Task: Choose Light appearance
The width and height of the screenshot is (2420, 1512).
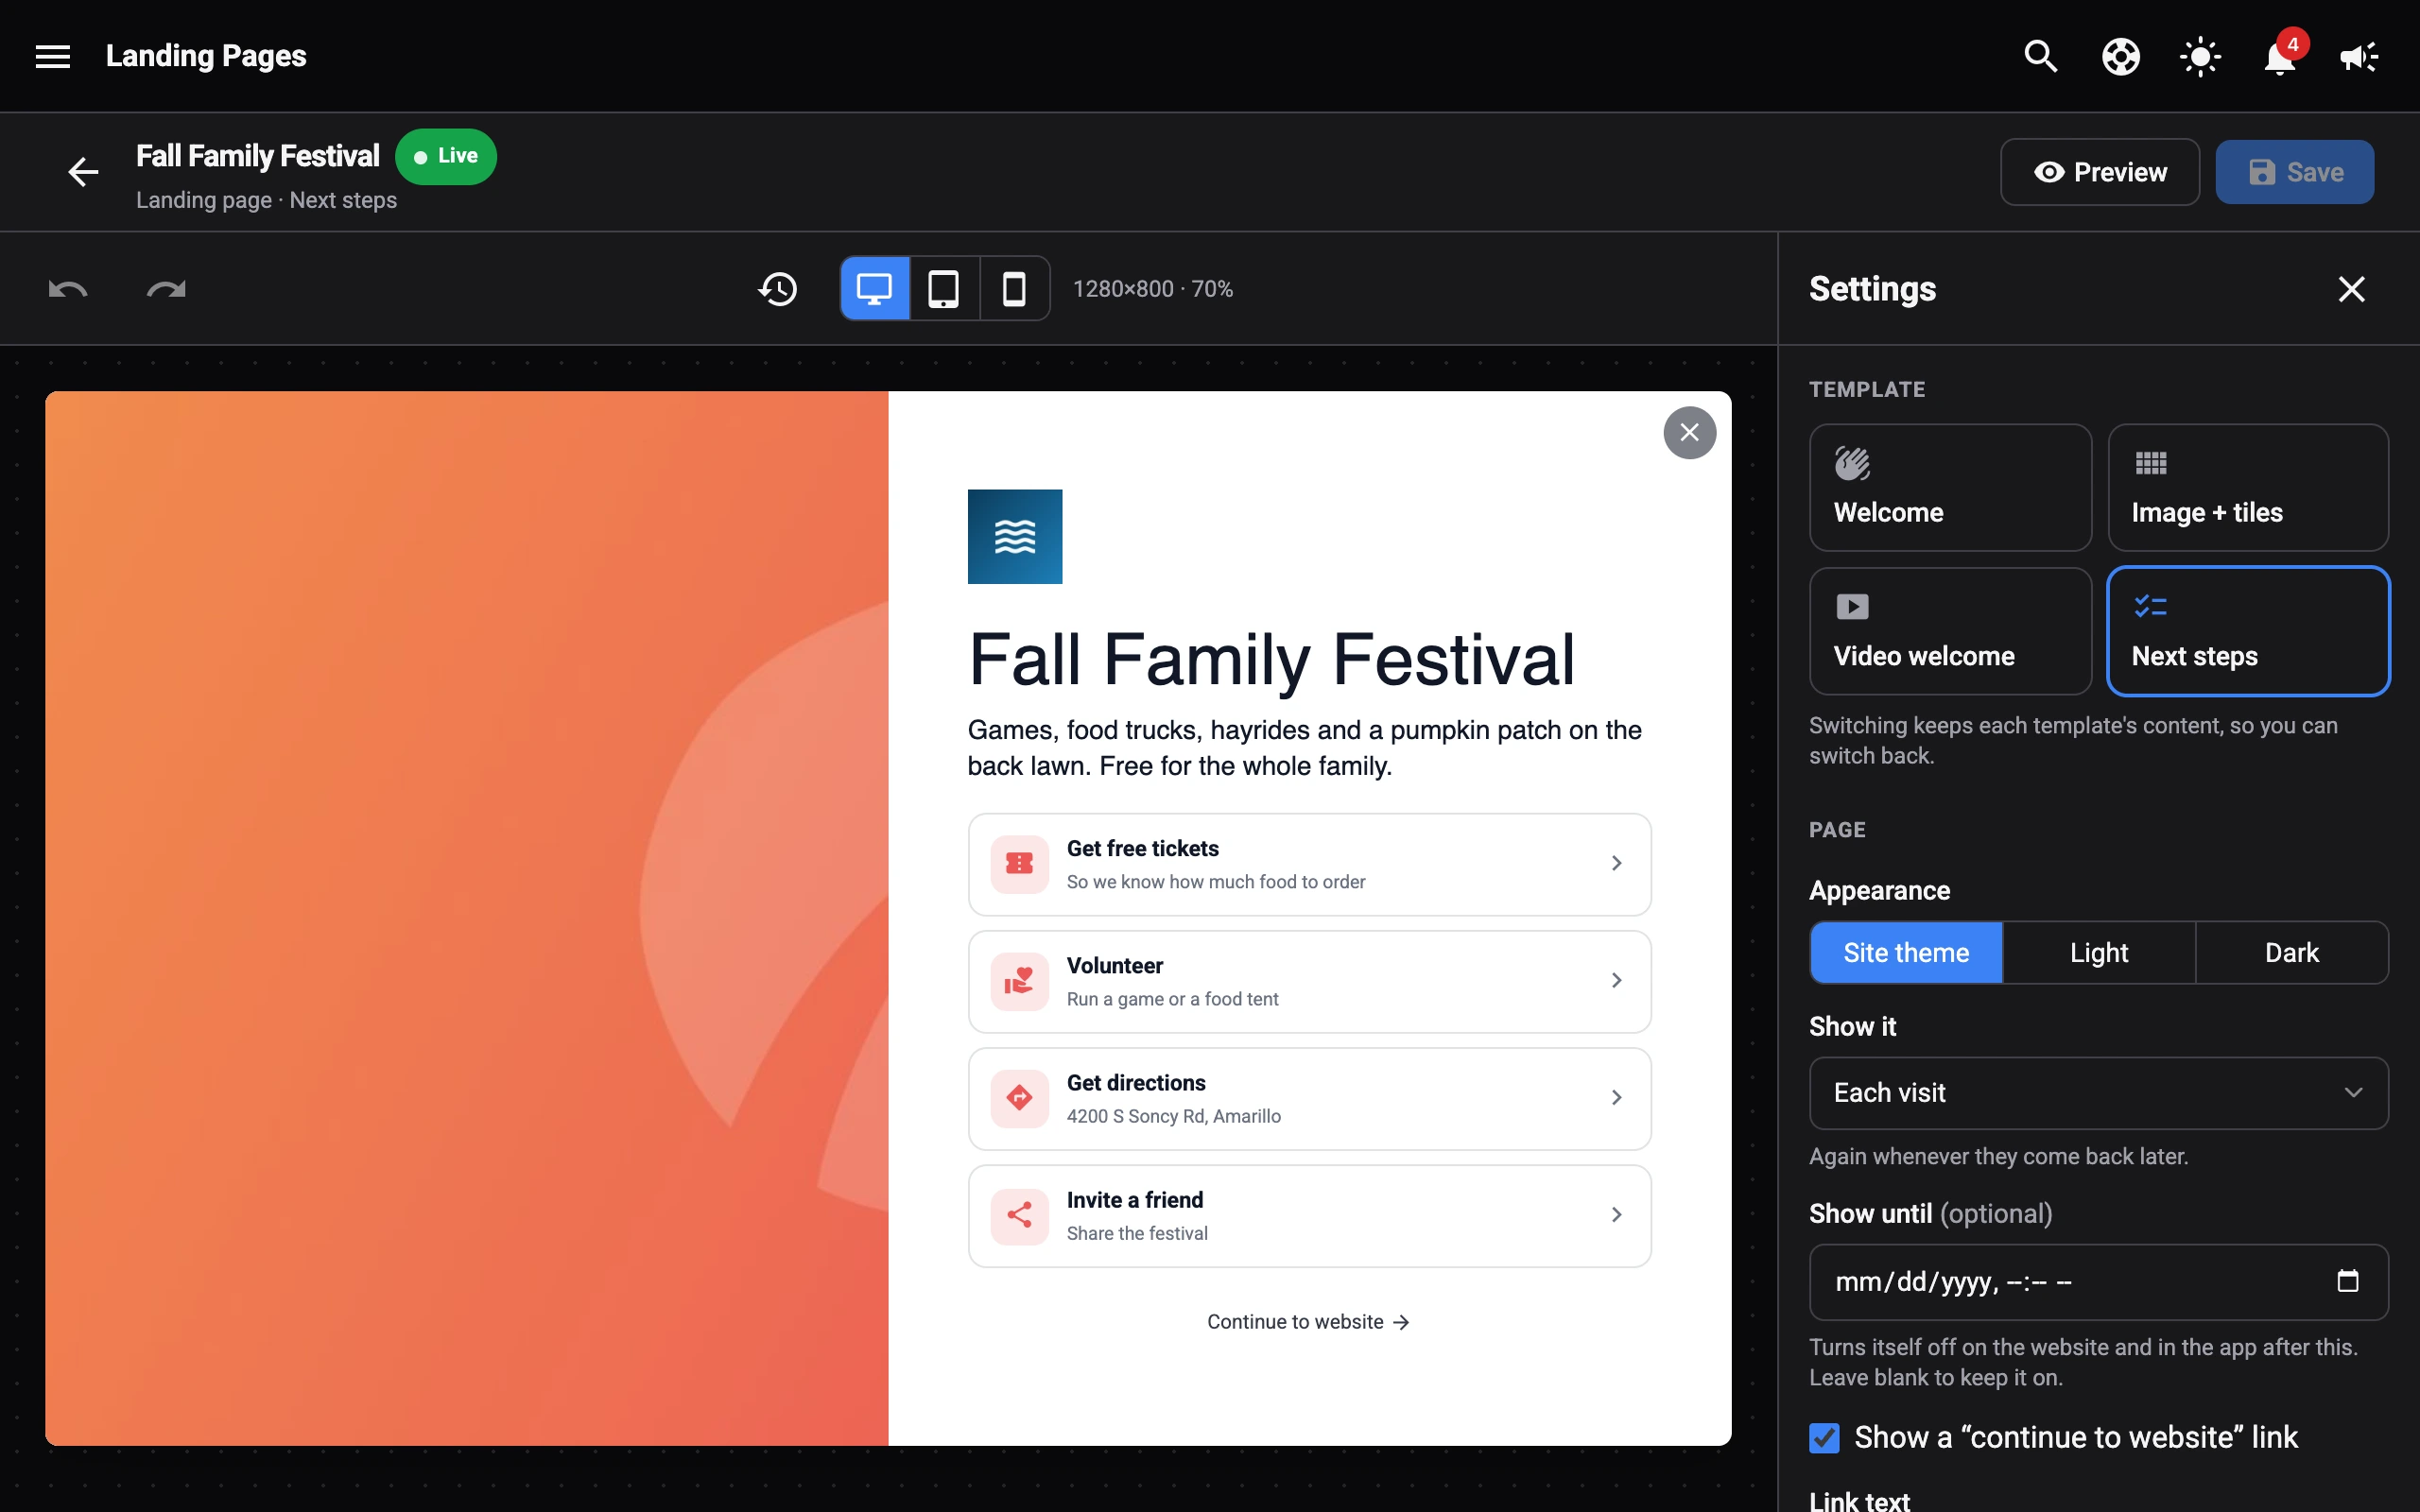Action: [x=2099, y=953]
